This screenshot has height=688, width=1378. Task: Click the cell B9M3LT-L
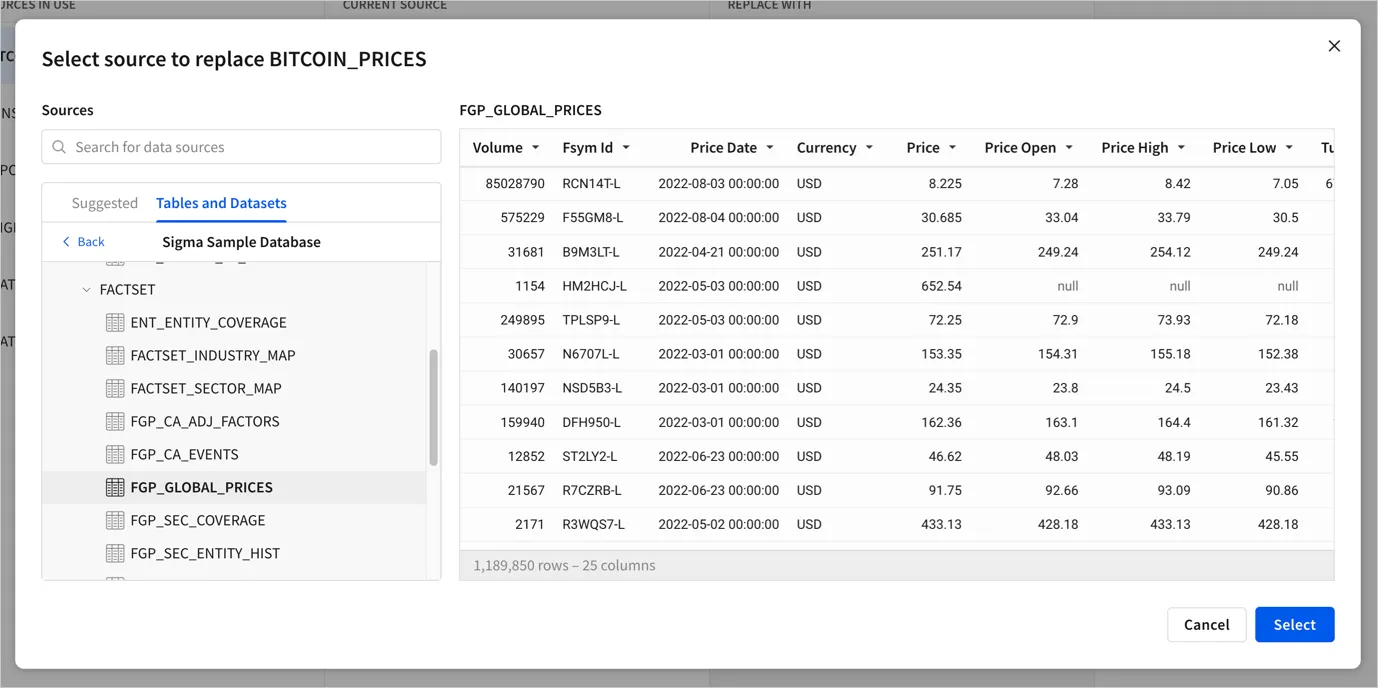point(591,252)
